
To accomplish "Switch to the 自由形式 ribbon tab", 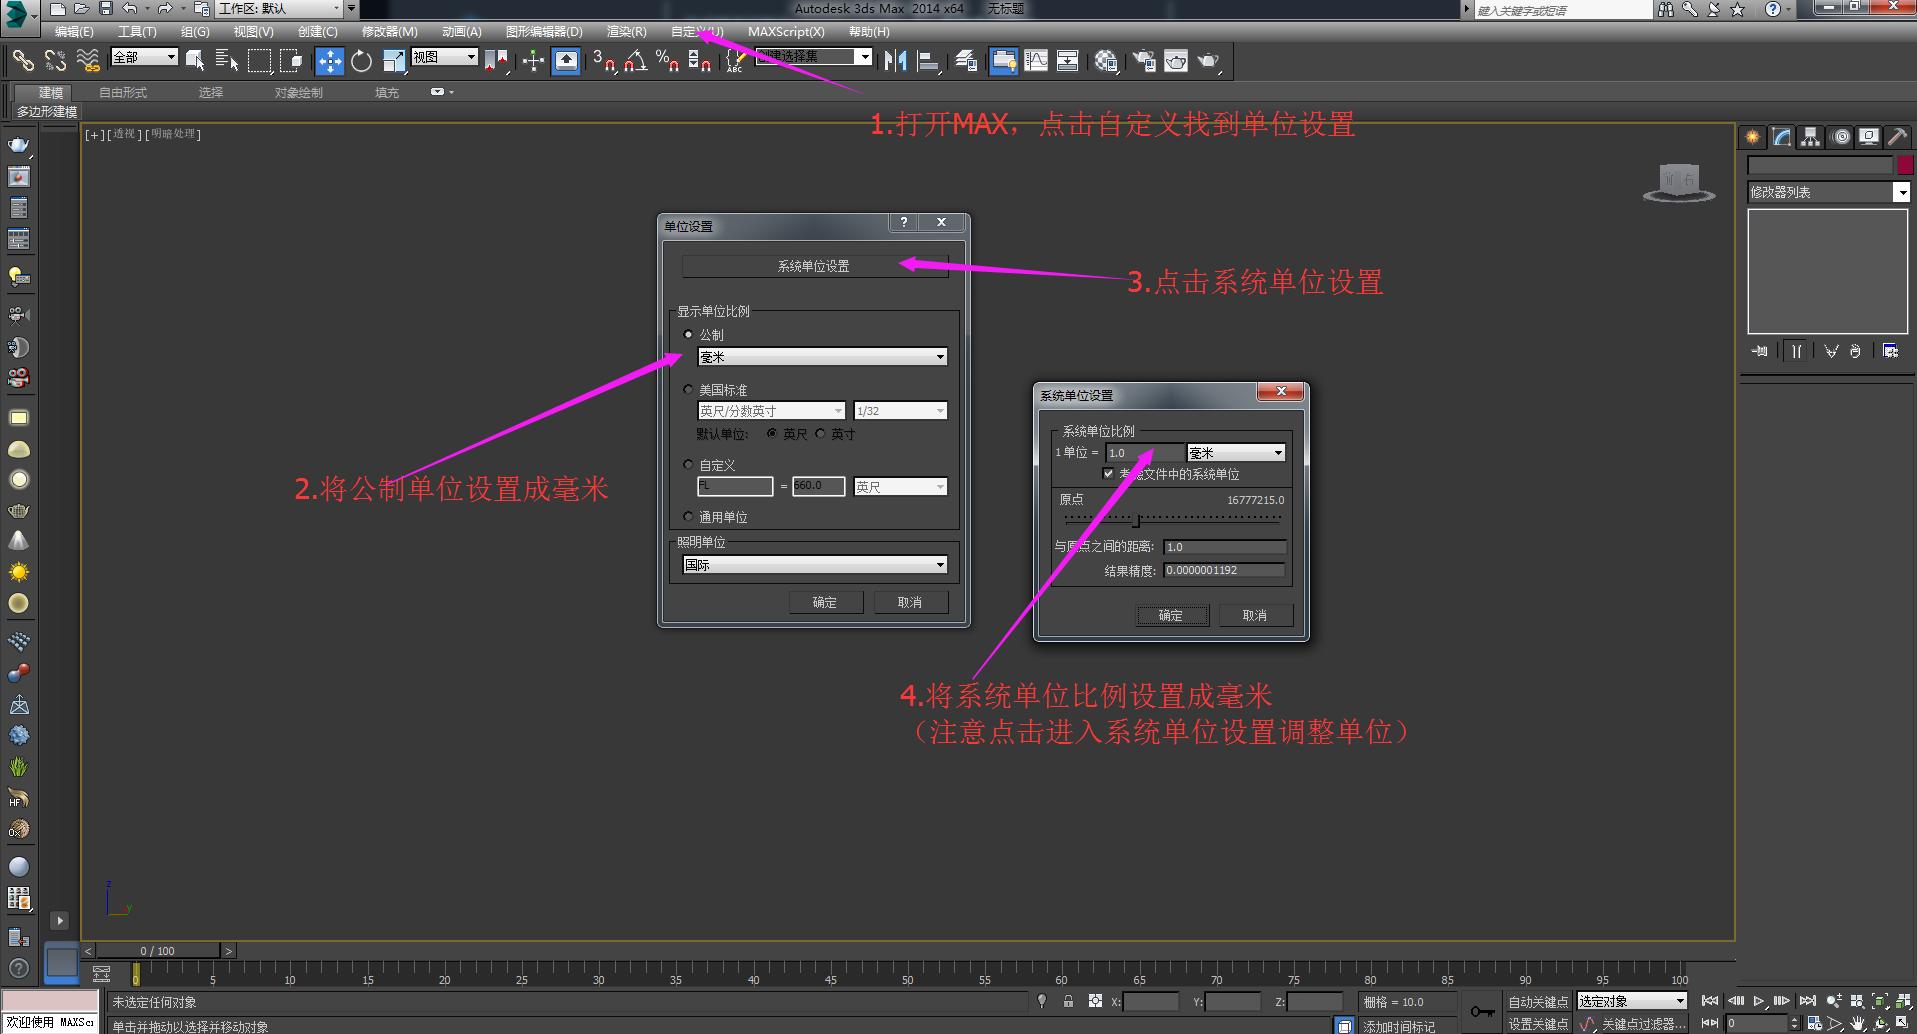I will click(122, 92).
